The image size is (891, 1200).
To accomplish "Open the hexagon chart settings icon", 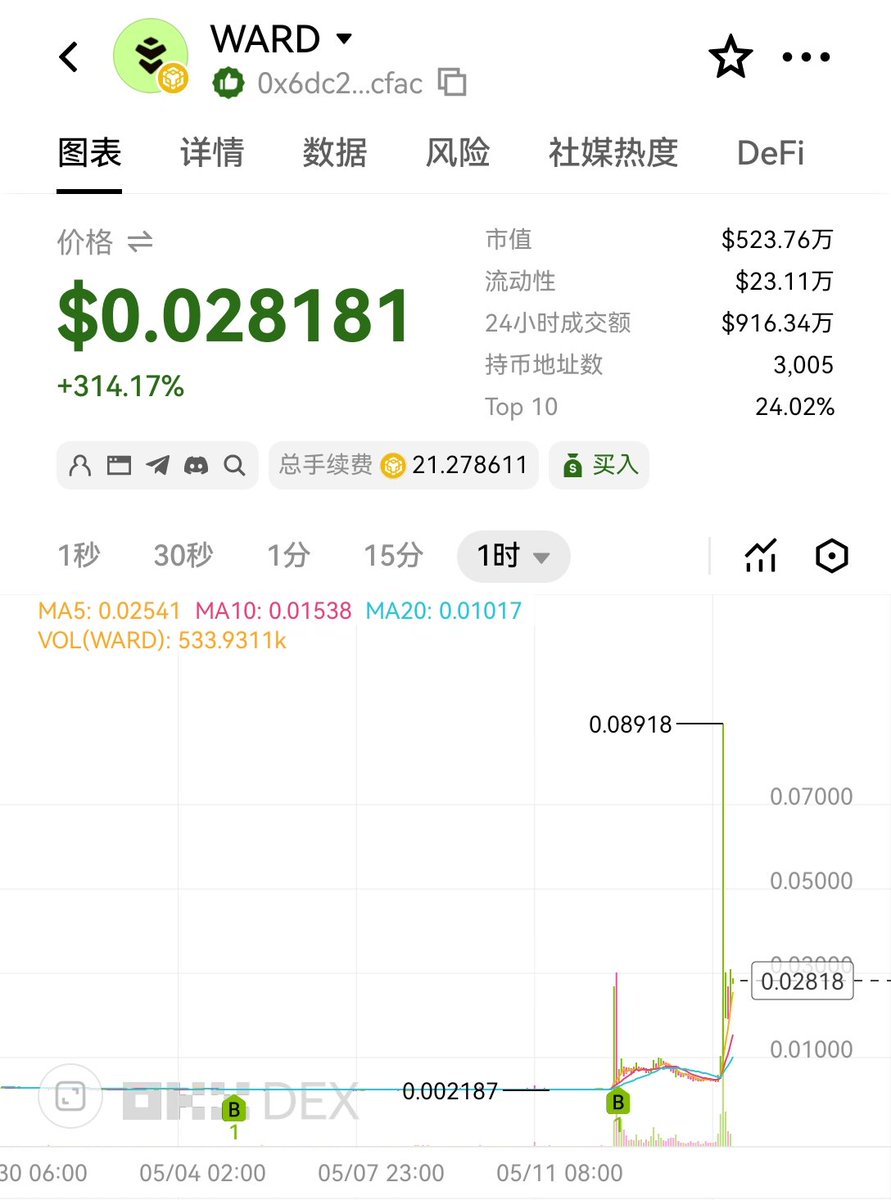I will (832, 556).
